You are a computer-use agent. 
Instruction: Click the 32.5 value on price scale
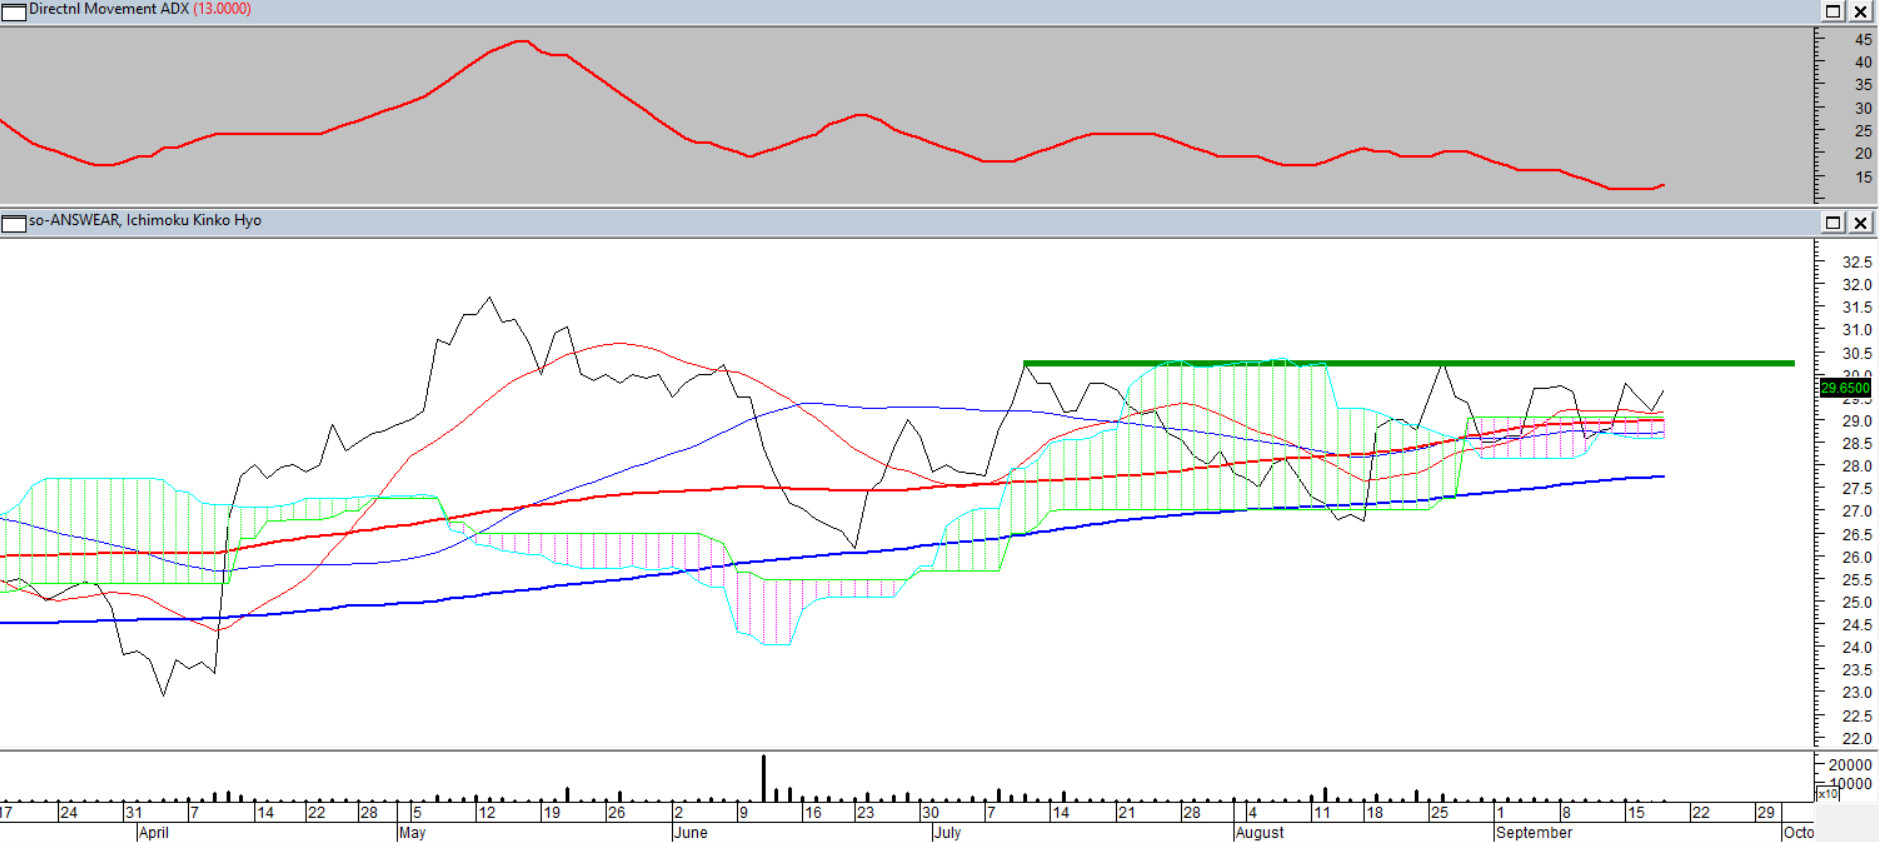(1856, 262)
